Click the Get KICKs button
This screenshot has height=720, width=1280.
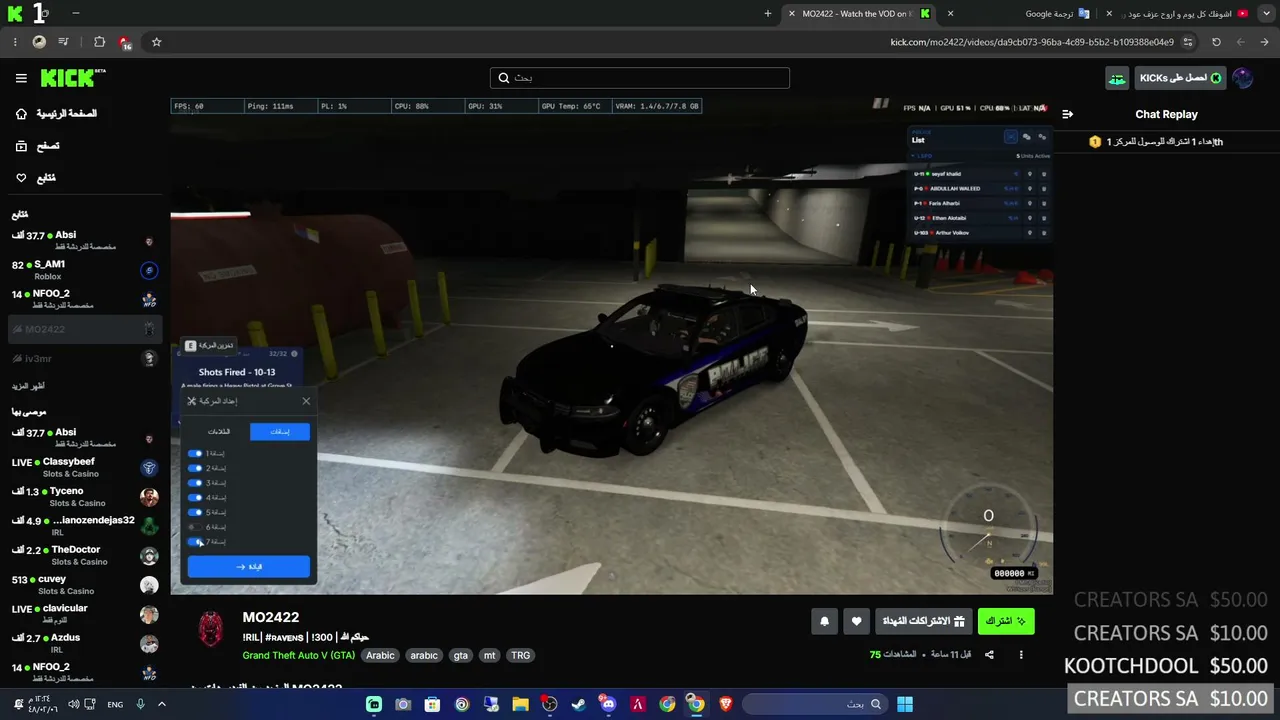(1180, 78)
